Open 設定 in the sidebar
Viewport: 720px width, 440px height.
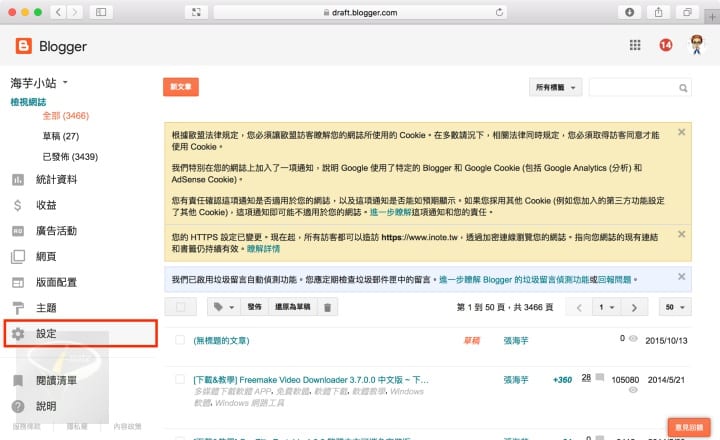[x=46, y=333]
